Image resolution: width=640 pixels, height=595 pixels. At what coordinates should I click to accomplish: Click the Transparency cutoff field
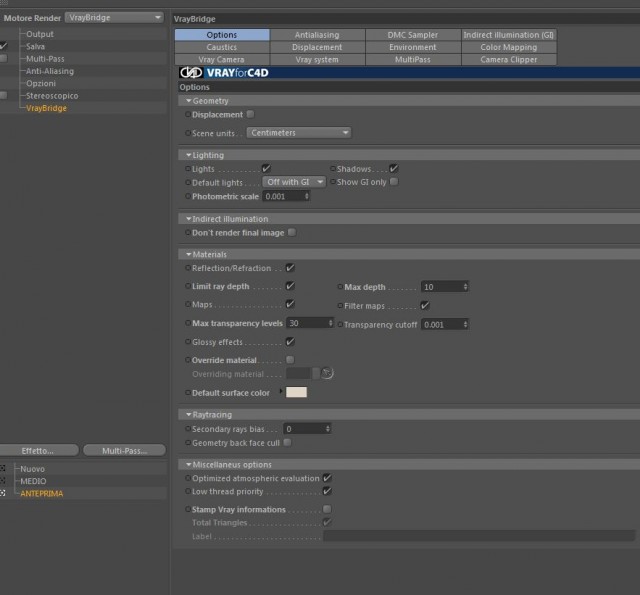click(x=444, y=324)
